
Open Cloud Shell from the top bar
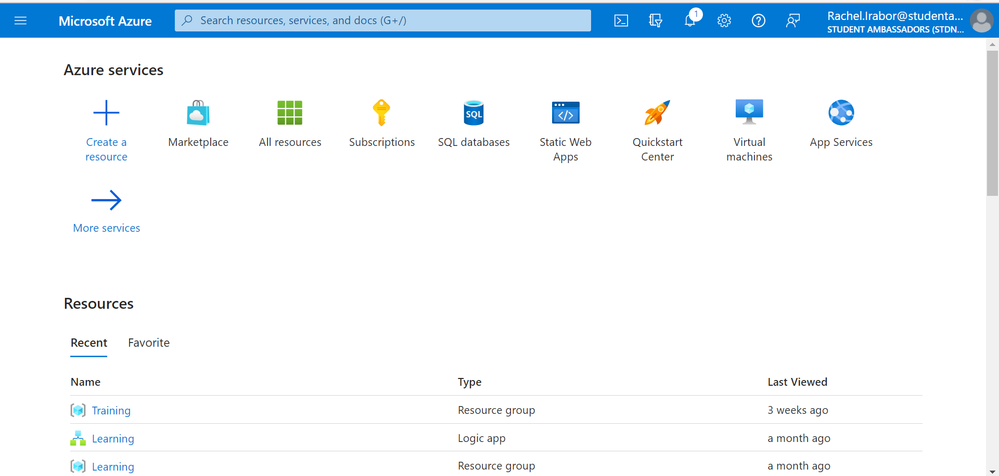[x=621, y=20]
